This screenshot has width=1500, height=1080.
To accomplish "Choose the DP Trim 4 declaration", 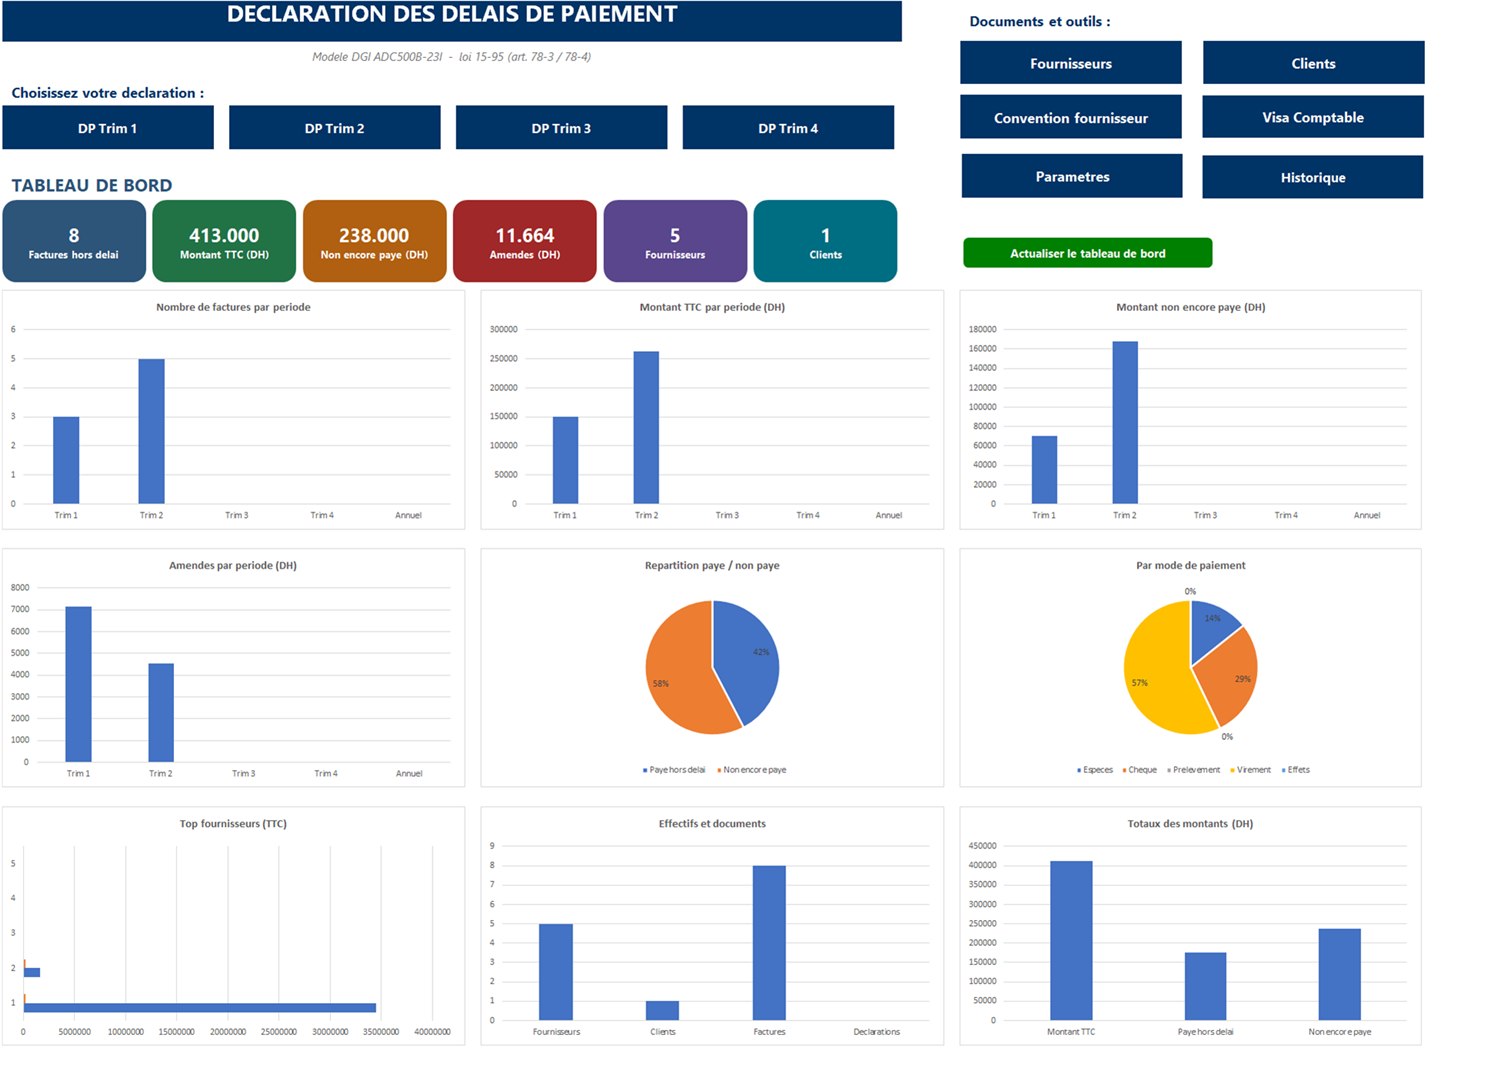I will 788,128.
